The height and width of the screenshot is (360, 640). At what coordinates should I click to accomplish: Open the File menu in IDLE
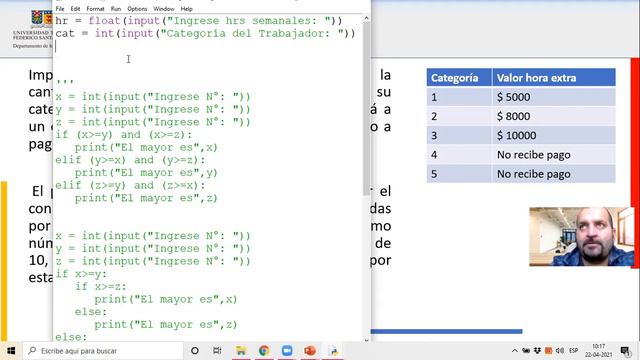click(60, 9)
